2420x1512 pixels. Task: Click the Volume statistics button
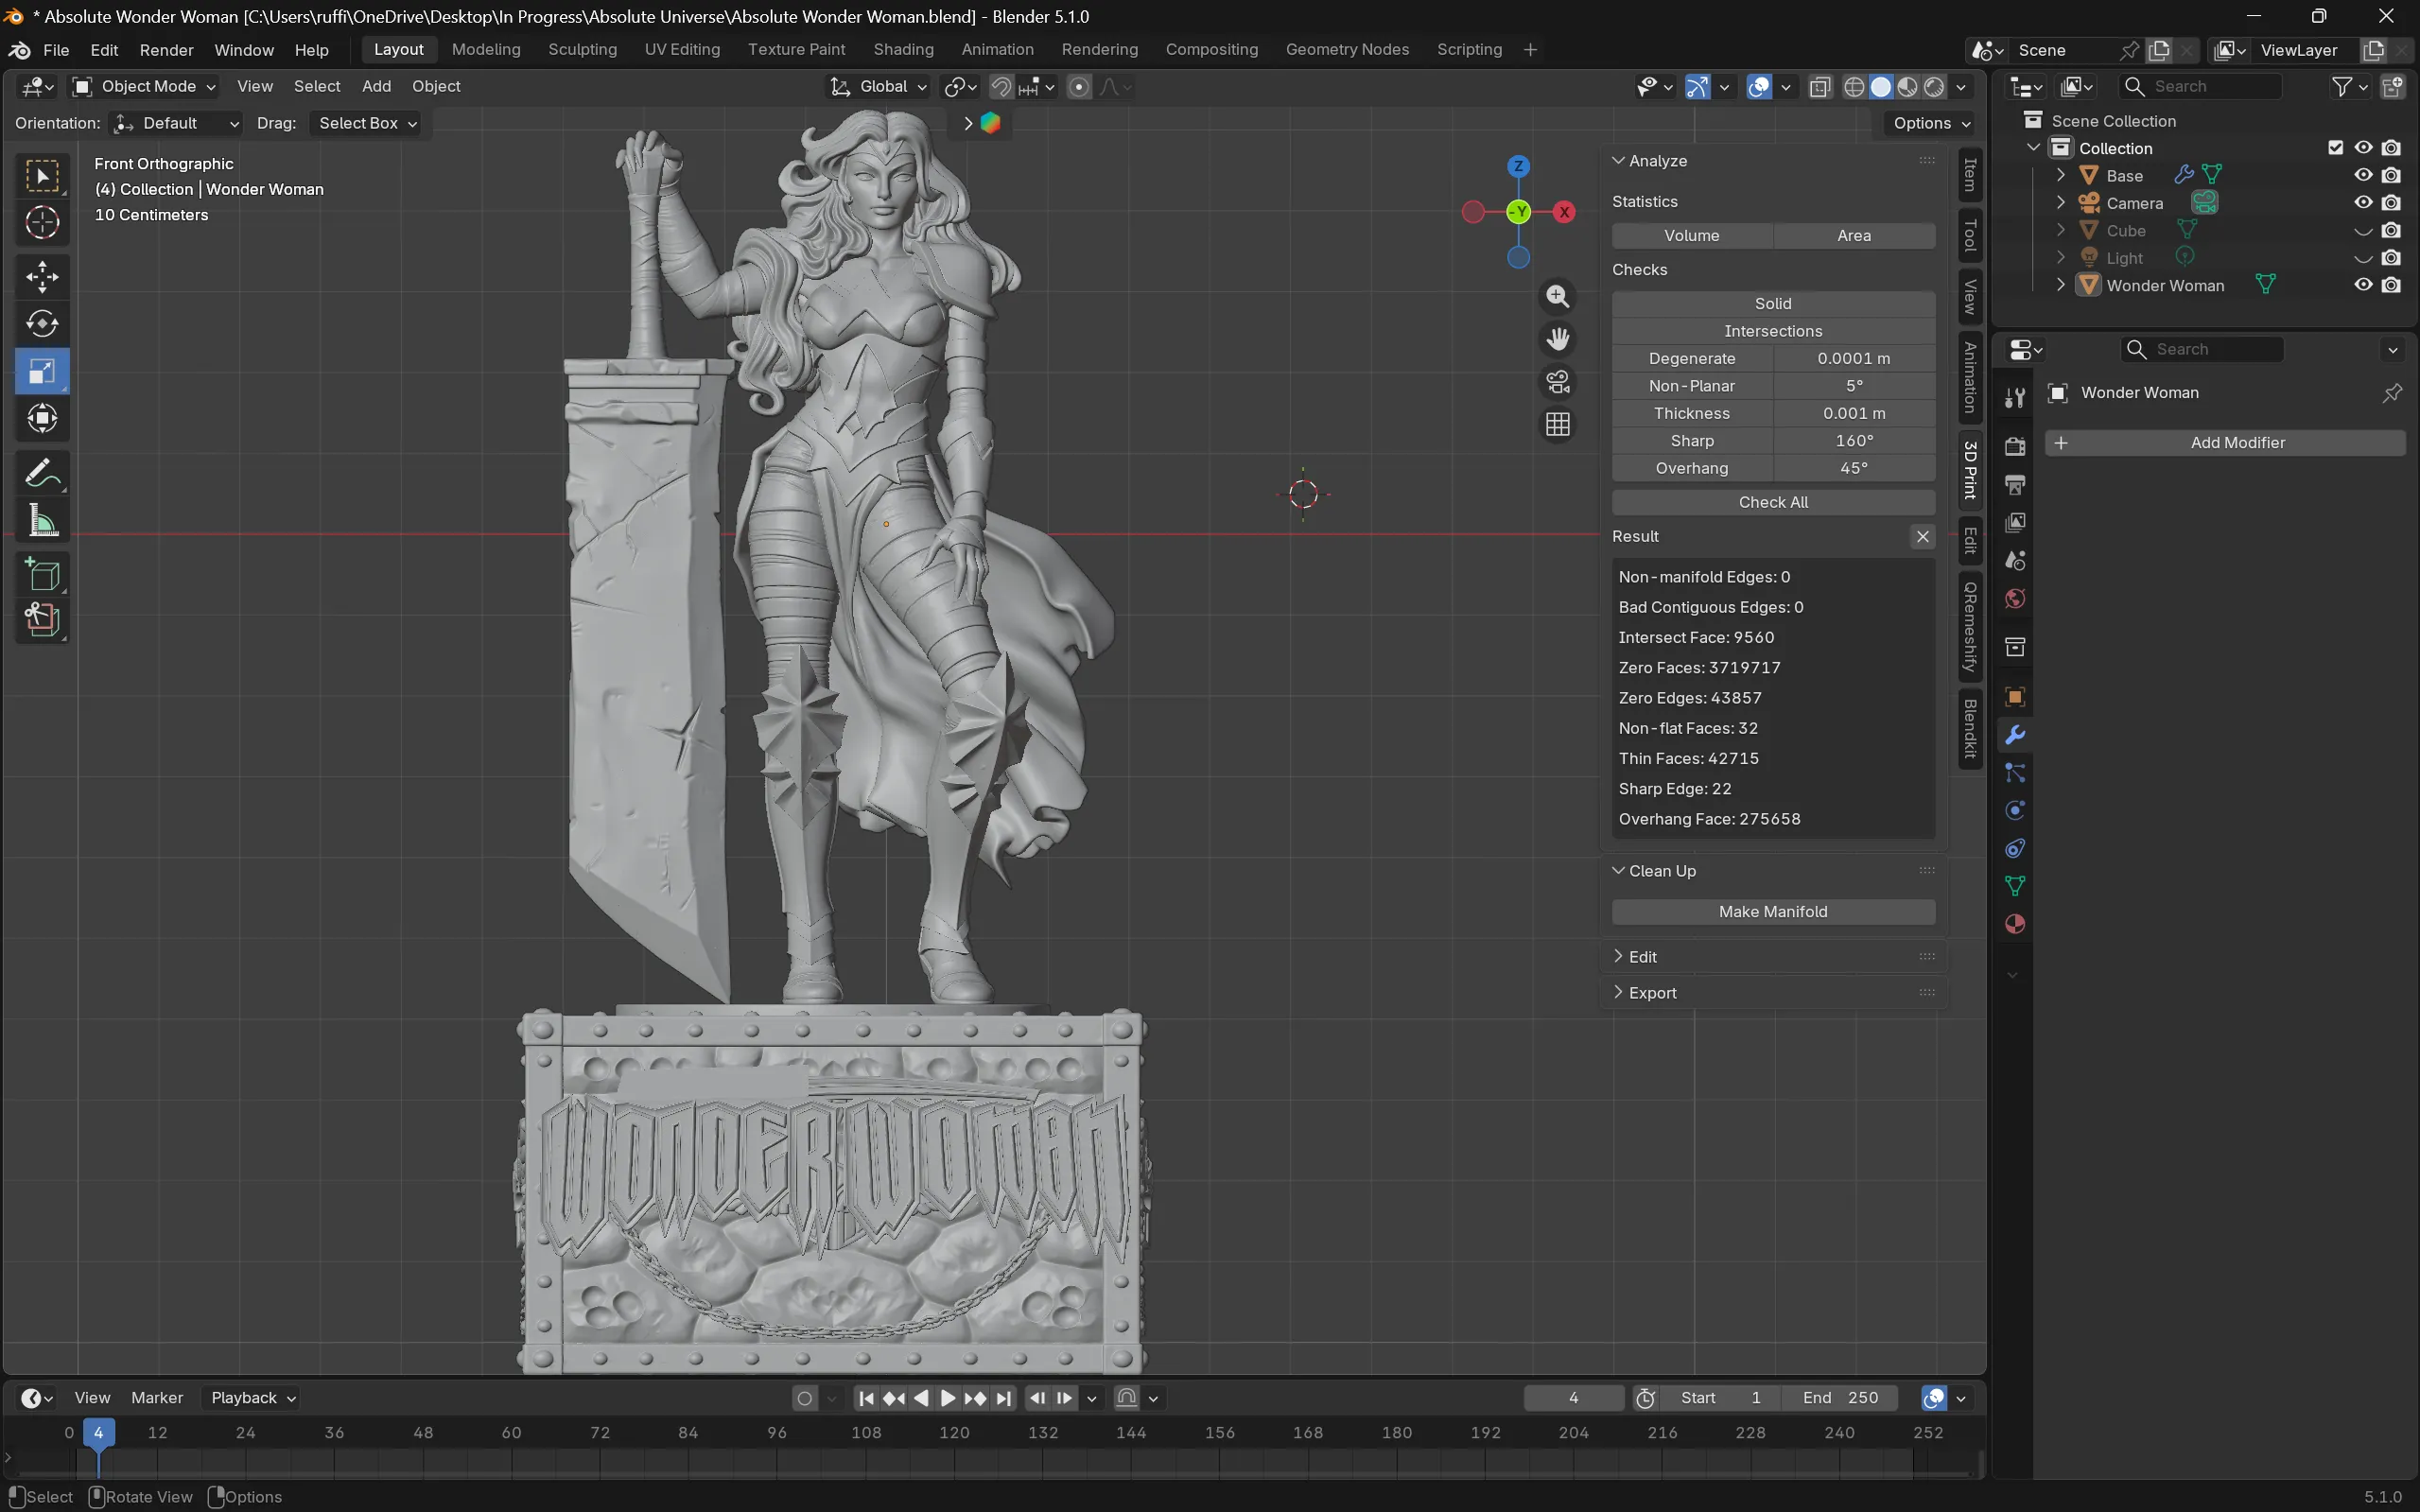(1692, 236)
